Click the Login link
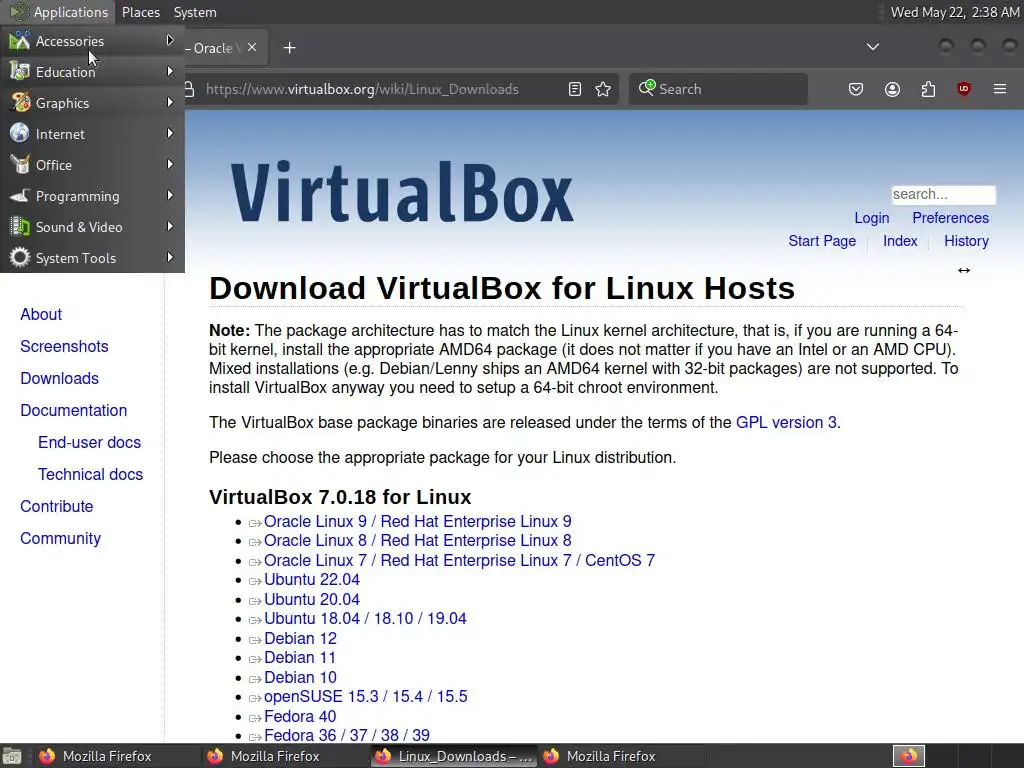The image size is (1024, 768). [872, 217]
